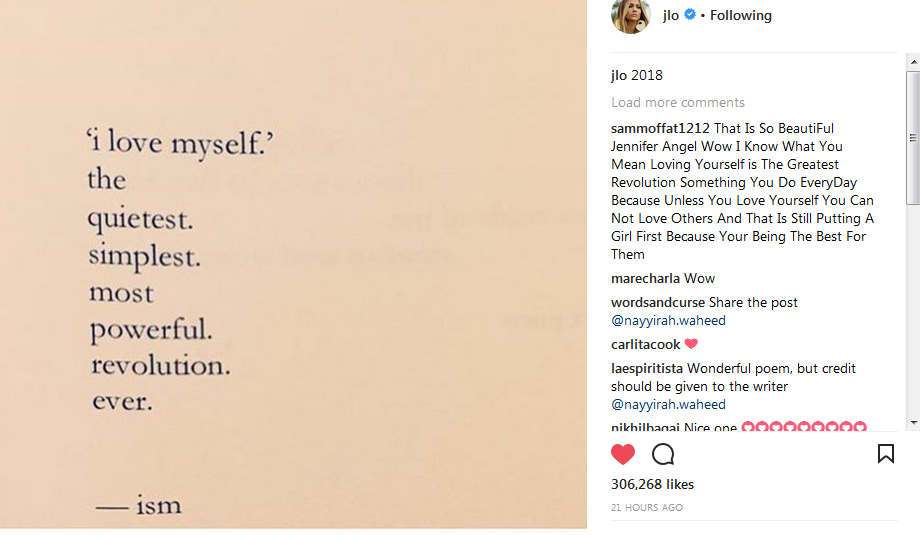Click the blue verified badge

[690, 15]
